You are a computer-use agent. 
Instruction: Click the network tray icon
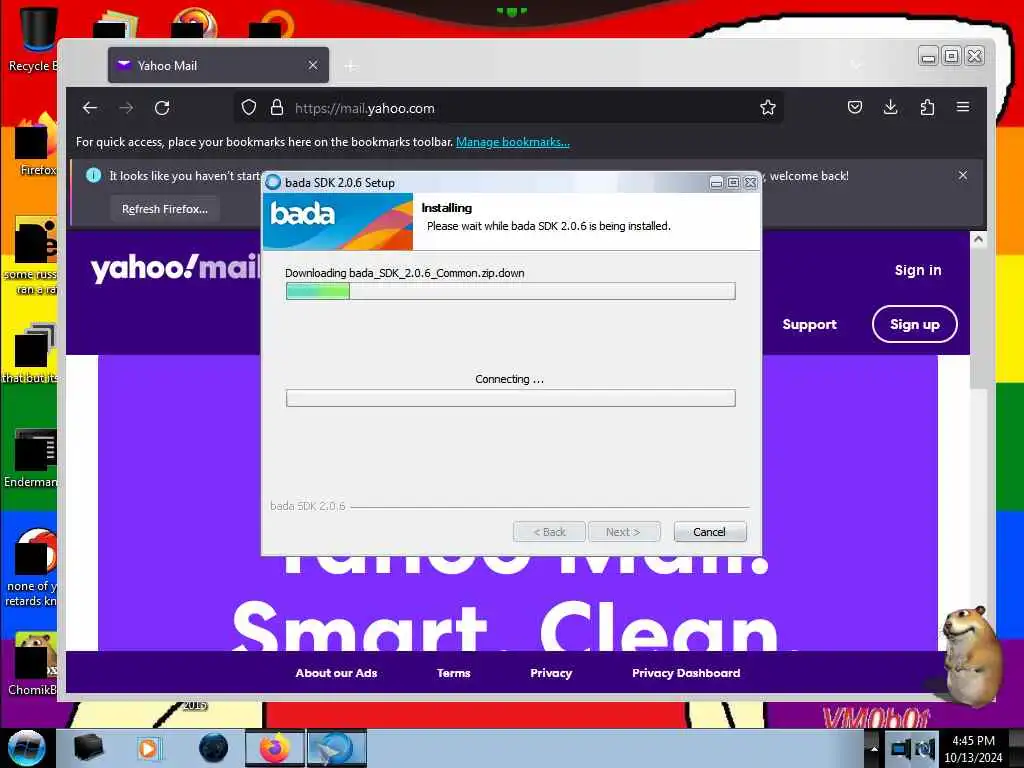(x=901, y=748)
